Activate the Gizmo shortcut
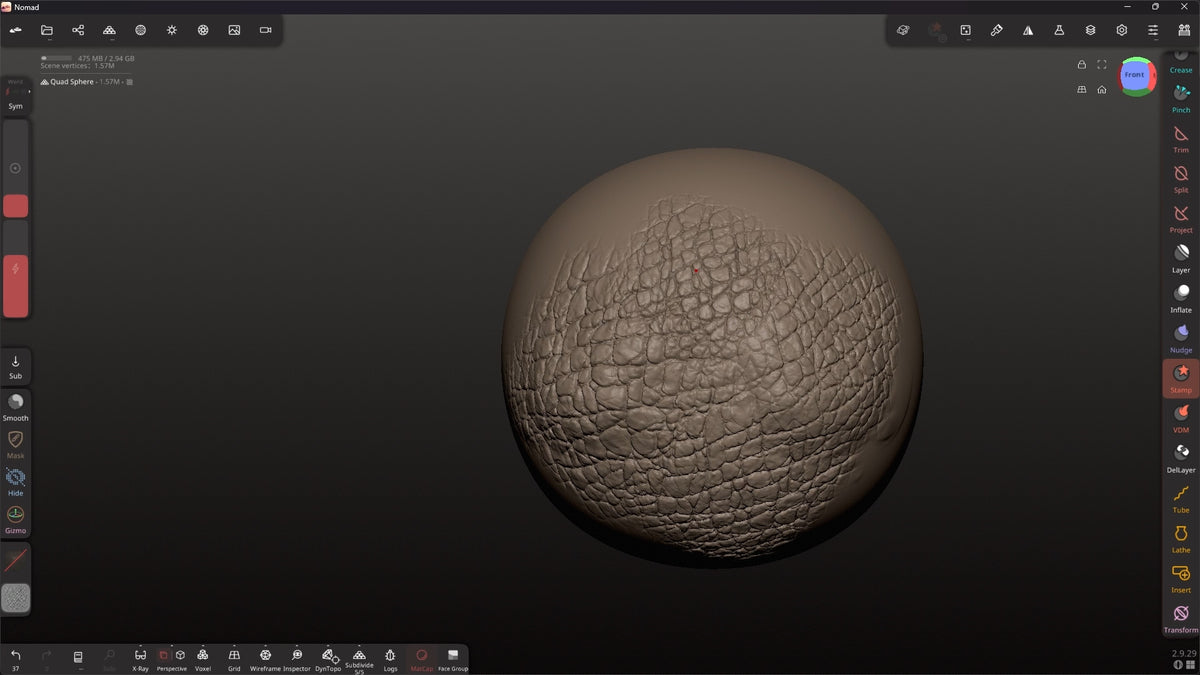This screenshot has height=675, width=1200. point(15,519)
